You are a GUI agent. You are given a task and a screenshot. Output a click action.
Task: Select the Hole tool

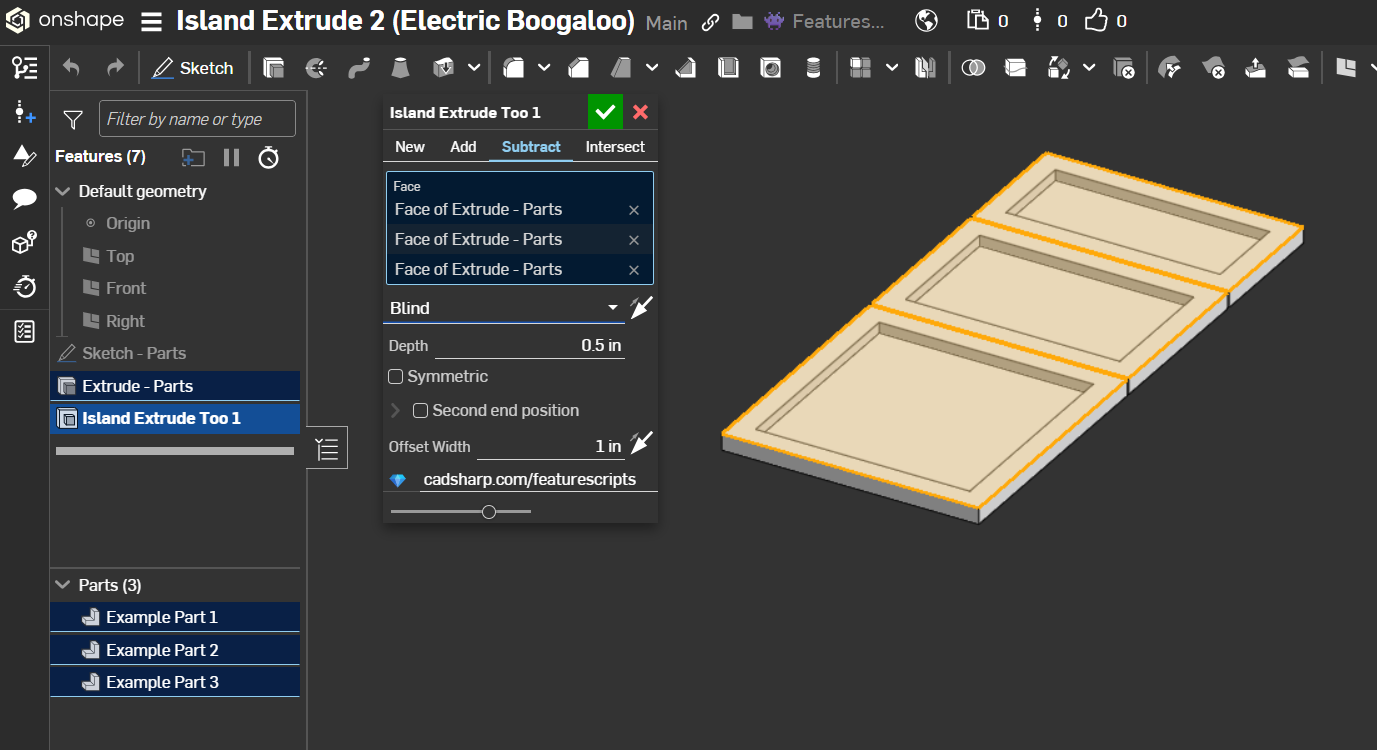pos(771,68)
